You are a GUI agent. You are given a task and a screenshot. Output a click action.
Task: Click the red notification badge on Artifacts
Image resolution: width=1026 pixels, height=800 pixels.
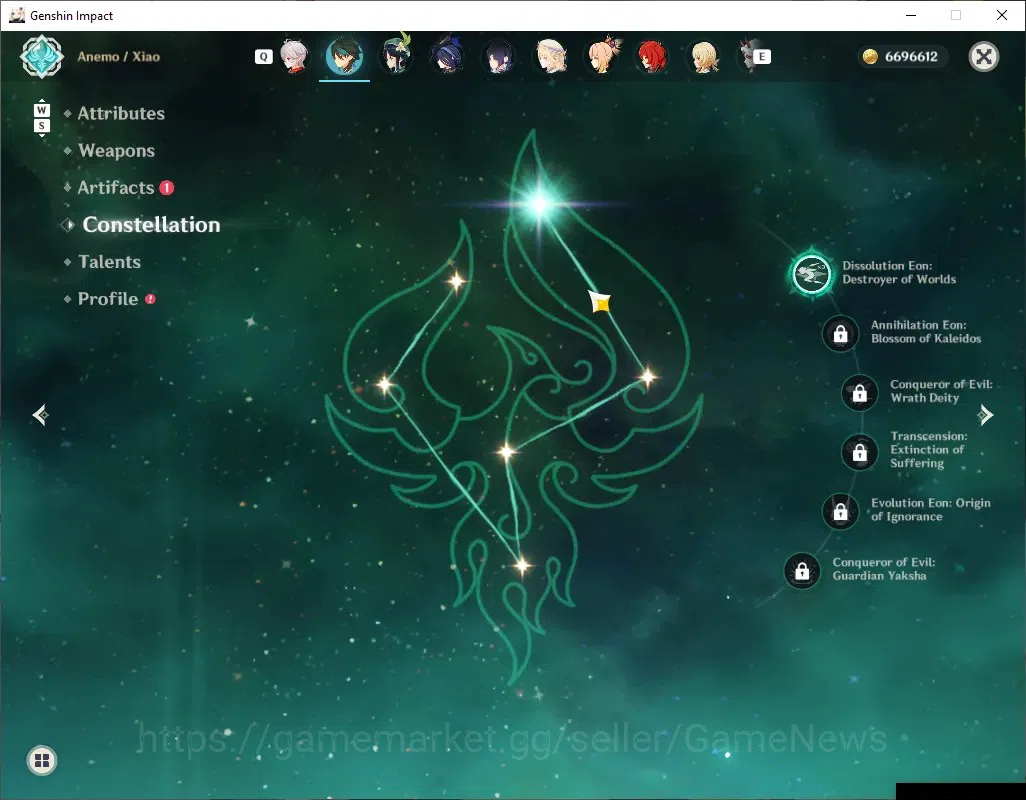(x=167, y=188)
